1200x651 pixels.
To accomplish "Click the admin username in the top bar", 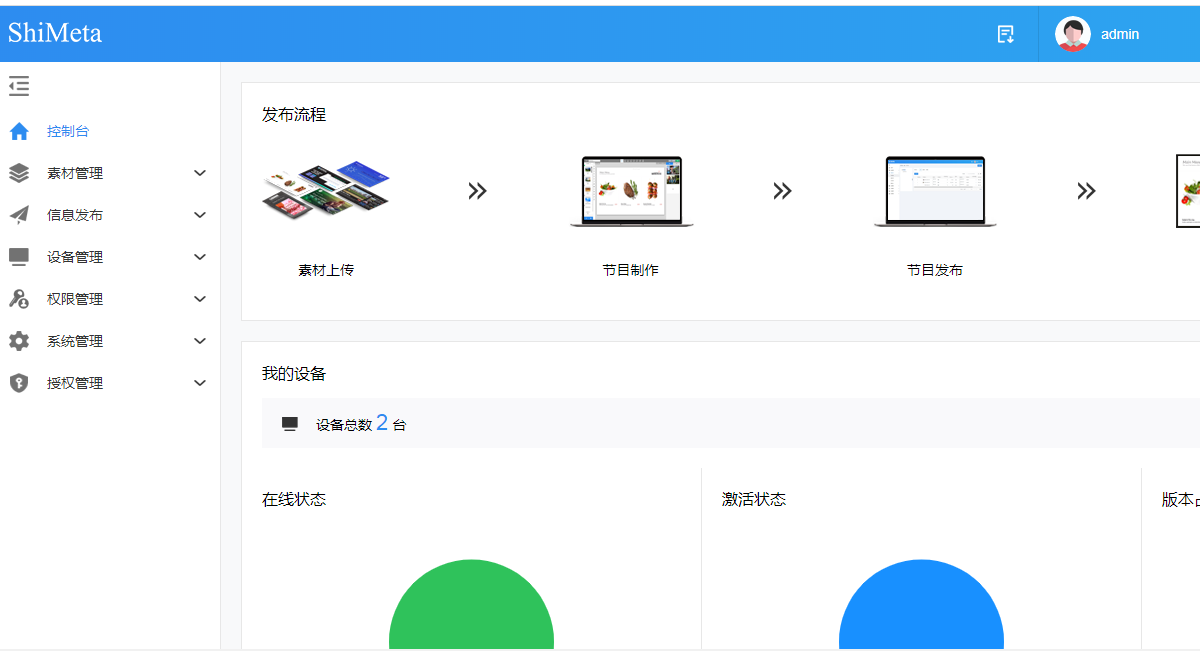I will (1118, 33).
